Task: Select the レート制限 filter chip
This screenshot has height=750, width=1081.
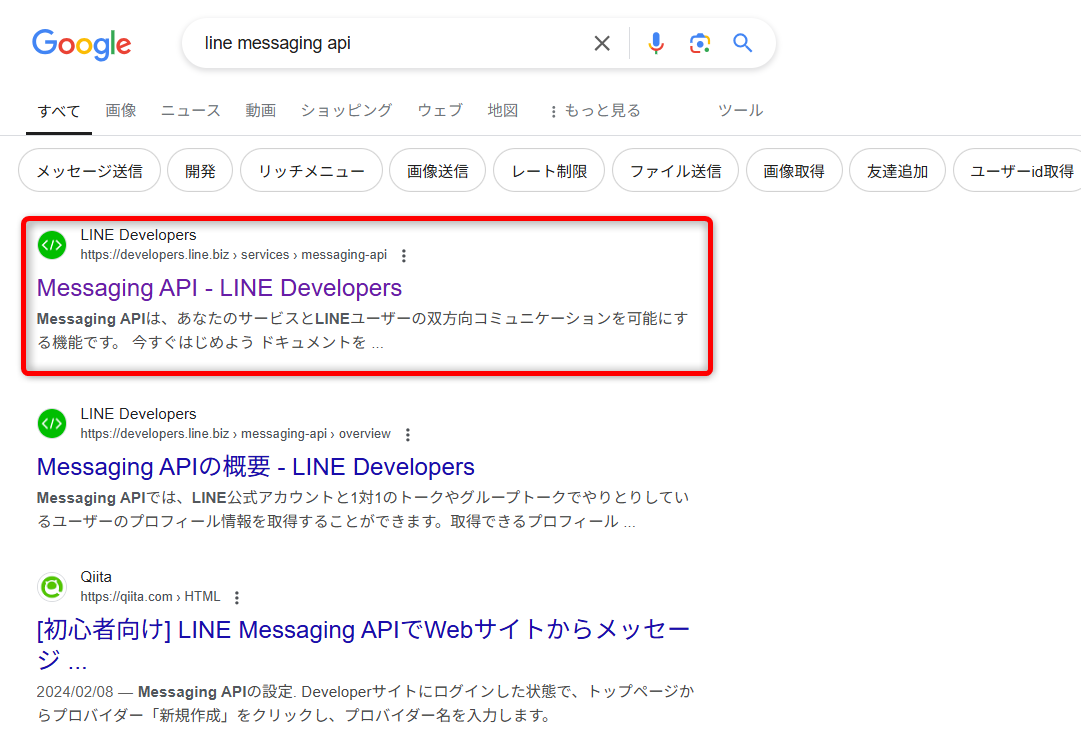Action: pyautogui.click(x=548, y=170)
